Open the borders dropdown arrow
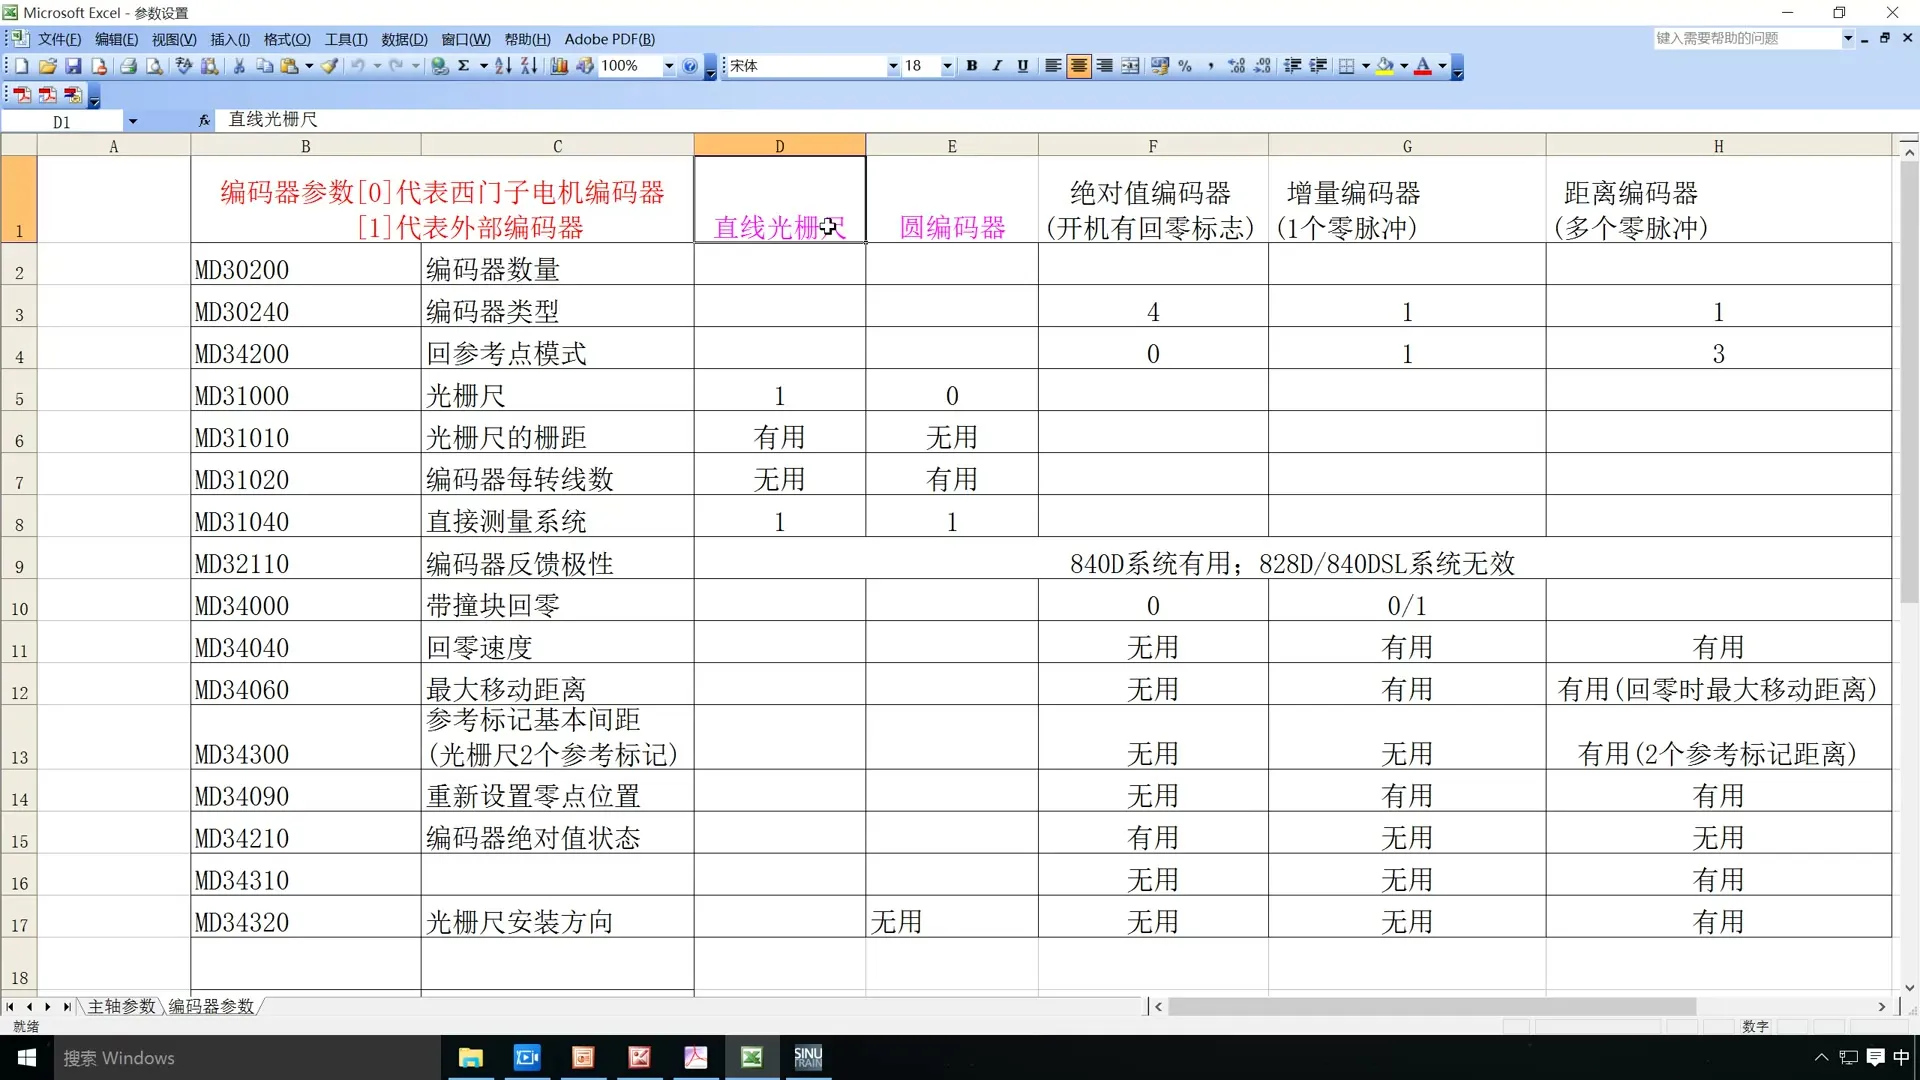Image resolution: width=1920 pixels, height=1080 pixels. pyautogui.click(x=1365, y=66)
